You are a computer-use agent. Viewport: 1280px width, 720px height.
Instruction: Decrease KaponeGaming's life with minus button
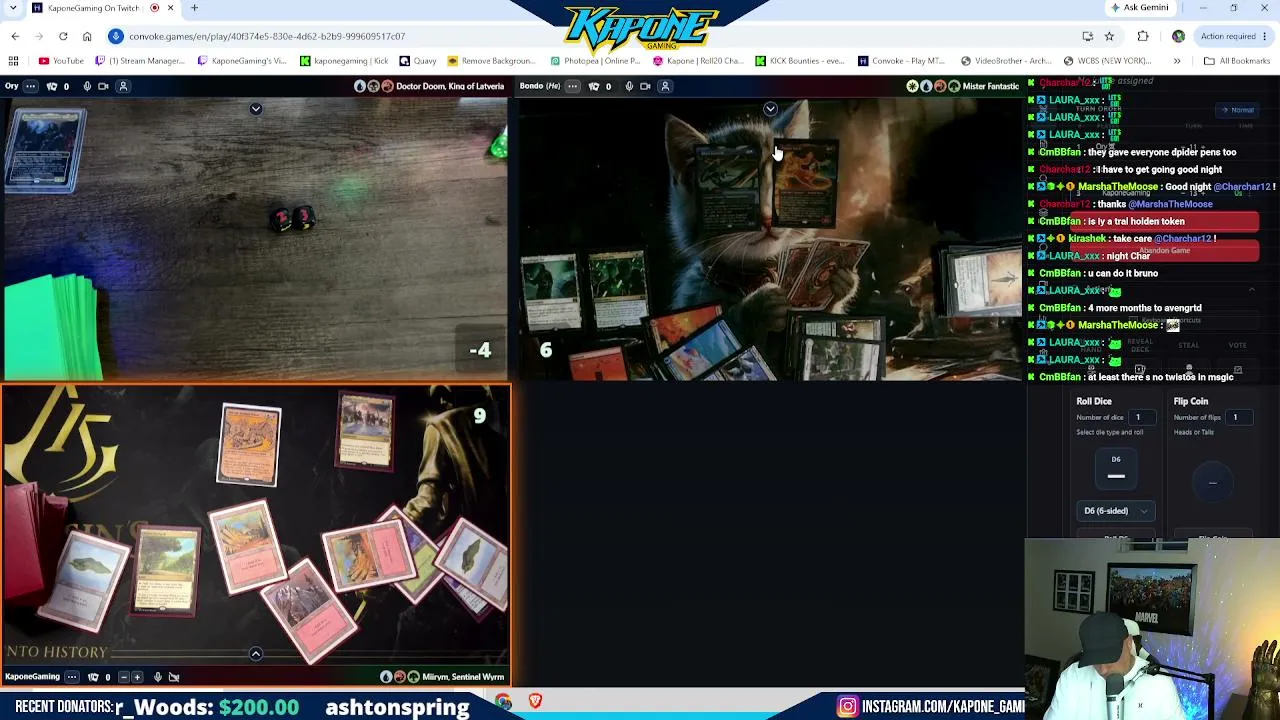pos(123,677)
